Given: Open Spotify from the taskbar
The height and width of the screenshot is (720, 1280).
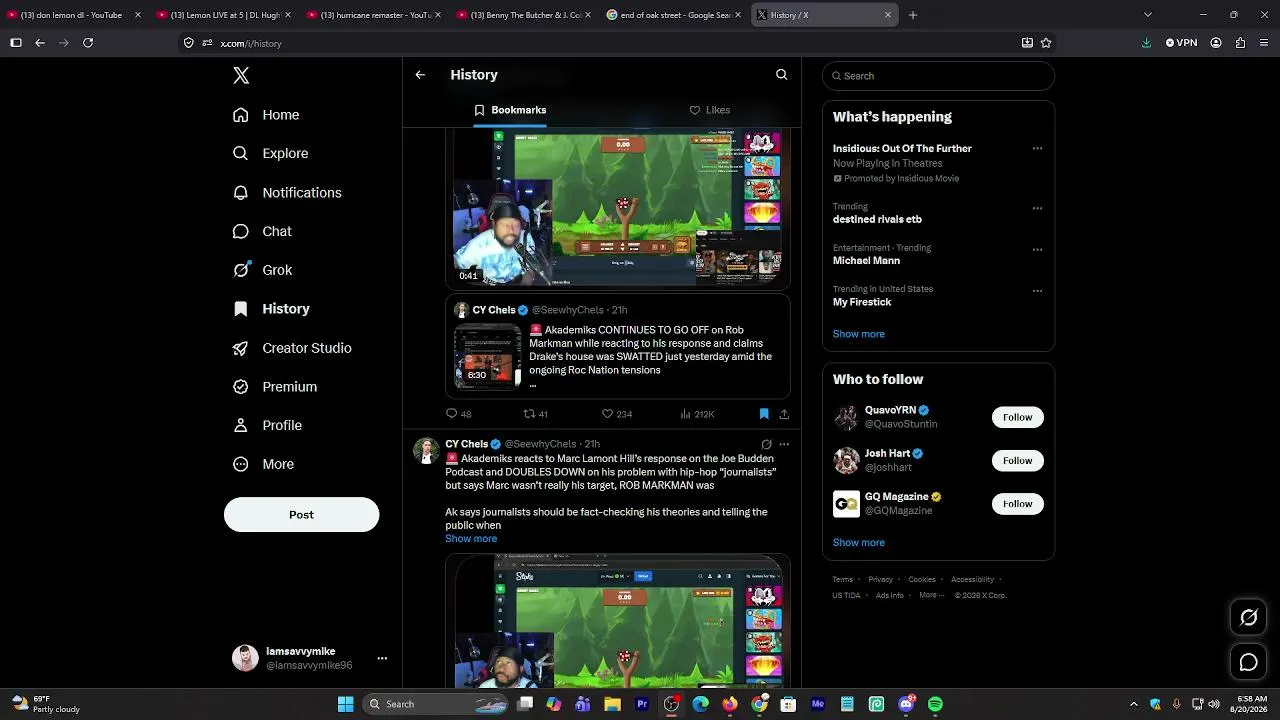Looking at the screenshot, I should [x=935, y=704].
